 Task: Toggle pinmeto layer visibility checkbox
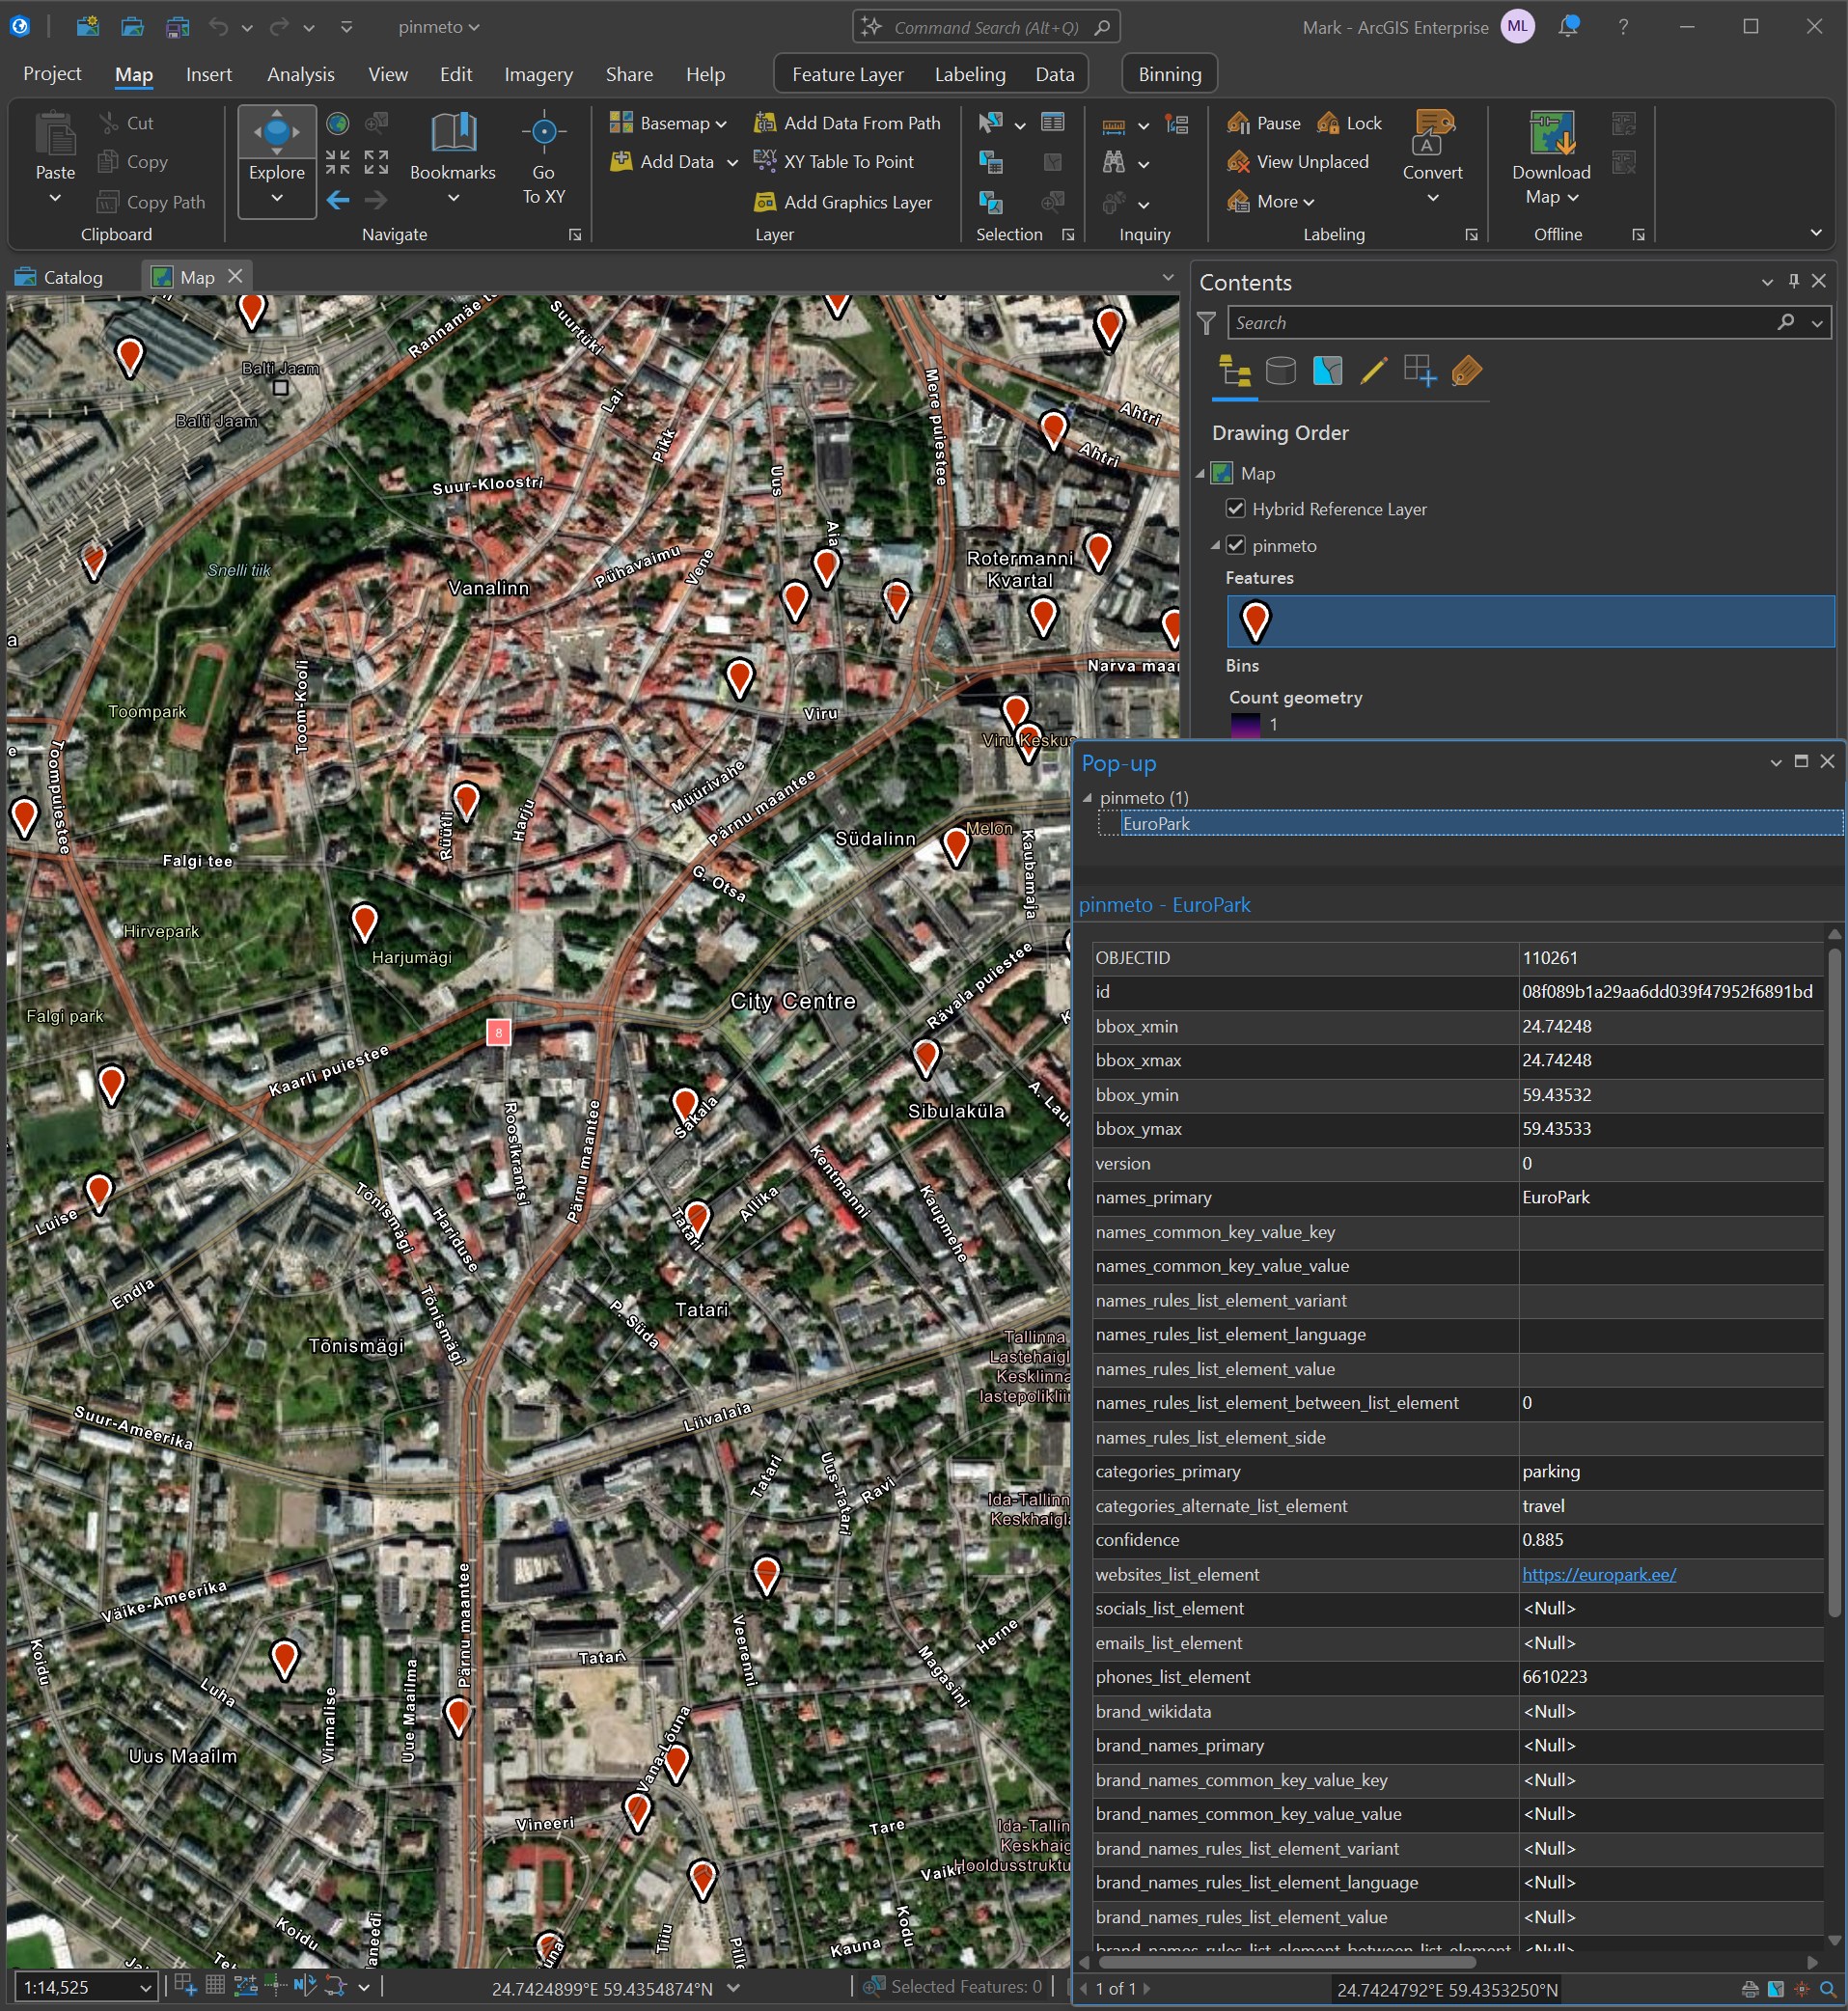coord(1236,545)
